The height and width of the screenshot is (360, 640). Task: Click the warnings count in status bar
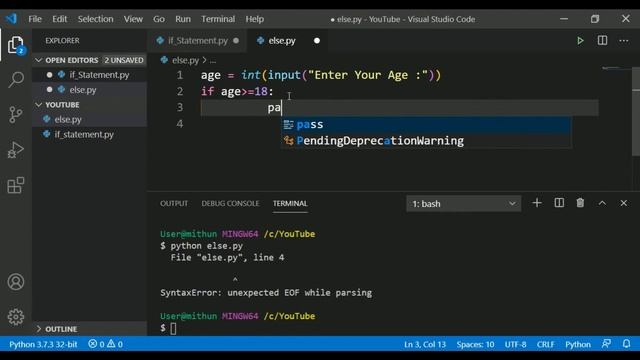pyautogui.click(x=115, y=344)
